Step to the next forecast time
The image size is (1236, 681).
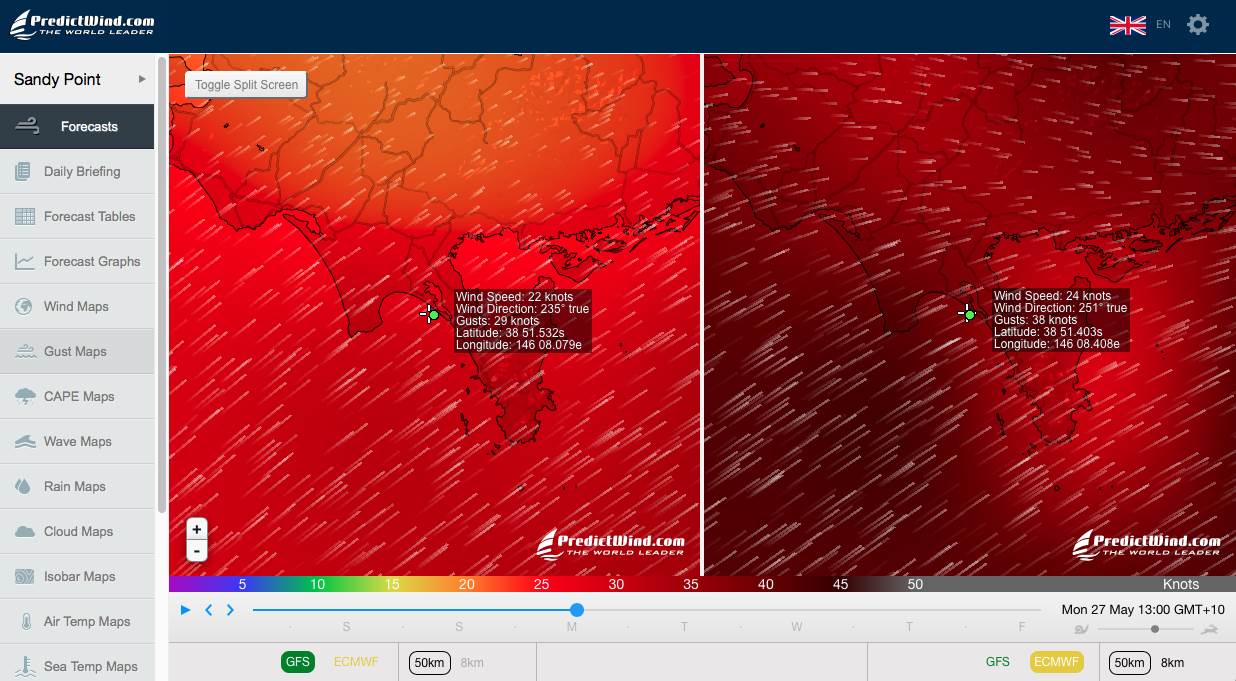[230, 610]
